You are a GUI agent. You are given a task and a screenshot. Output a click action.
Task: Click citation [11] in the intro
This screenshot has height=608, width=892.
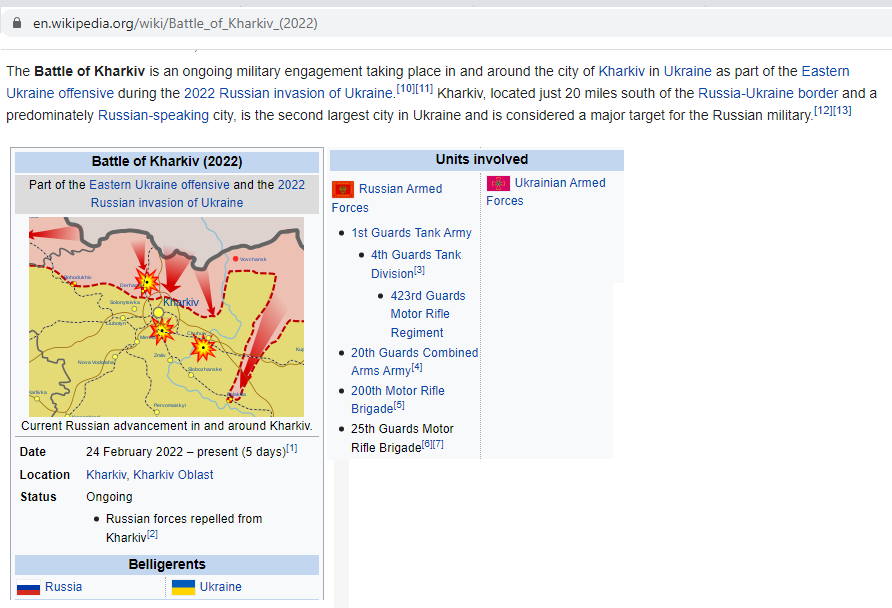[x=424, y=89]
